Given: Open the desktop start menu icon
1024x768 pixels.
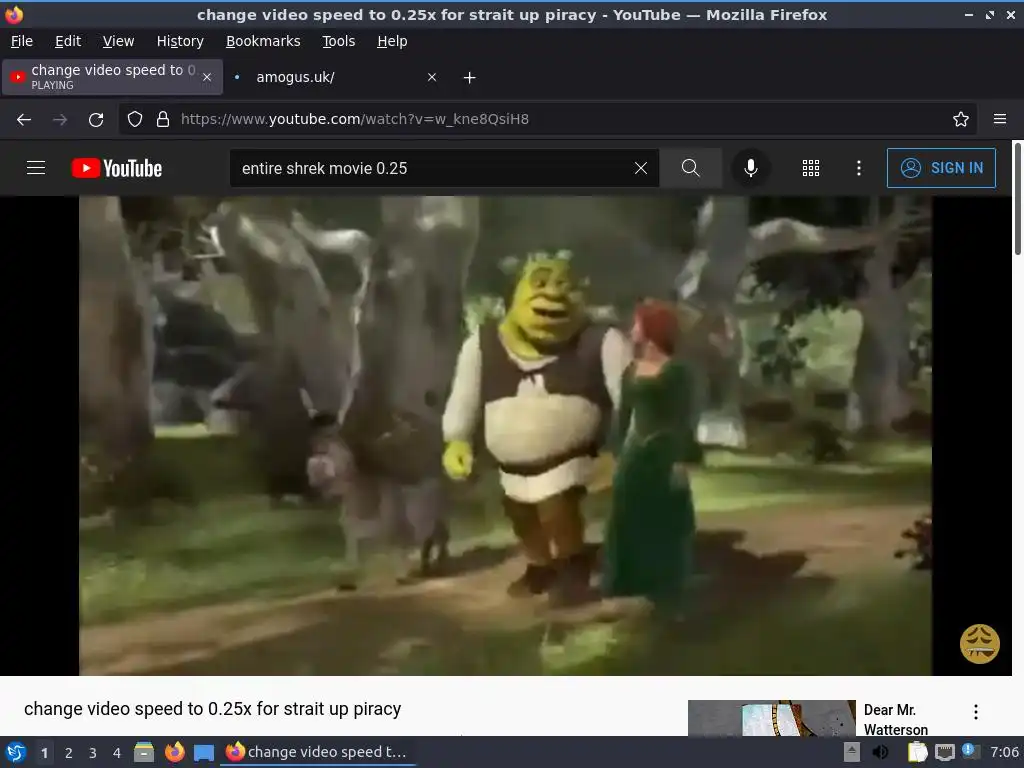Looking at the screenshot, I should [x=16, y=752].
